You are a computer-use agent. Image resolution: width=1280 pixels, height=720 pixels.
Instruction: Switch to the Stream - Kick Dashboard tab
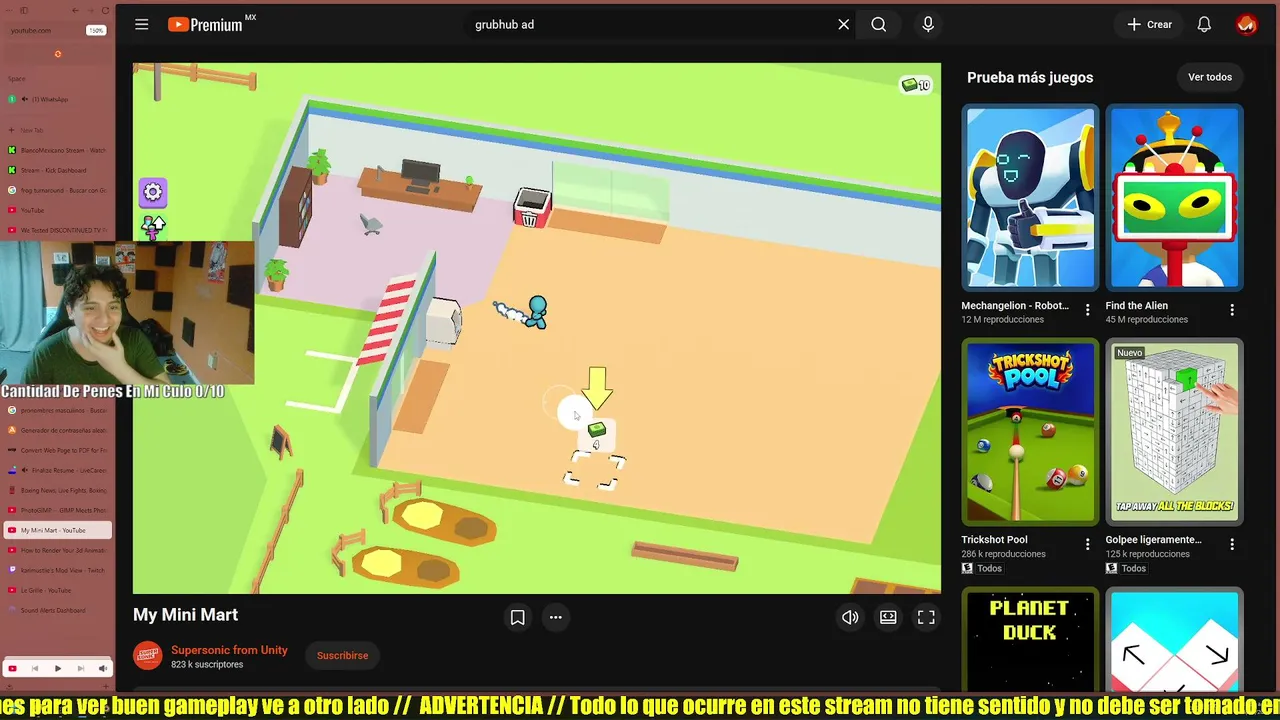tap(57, 170)
